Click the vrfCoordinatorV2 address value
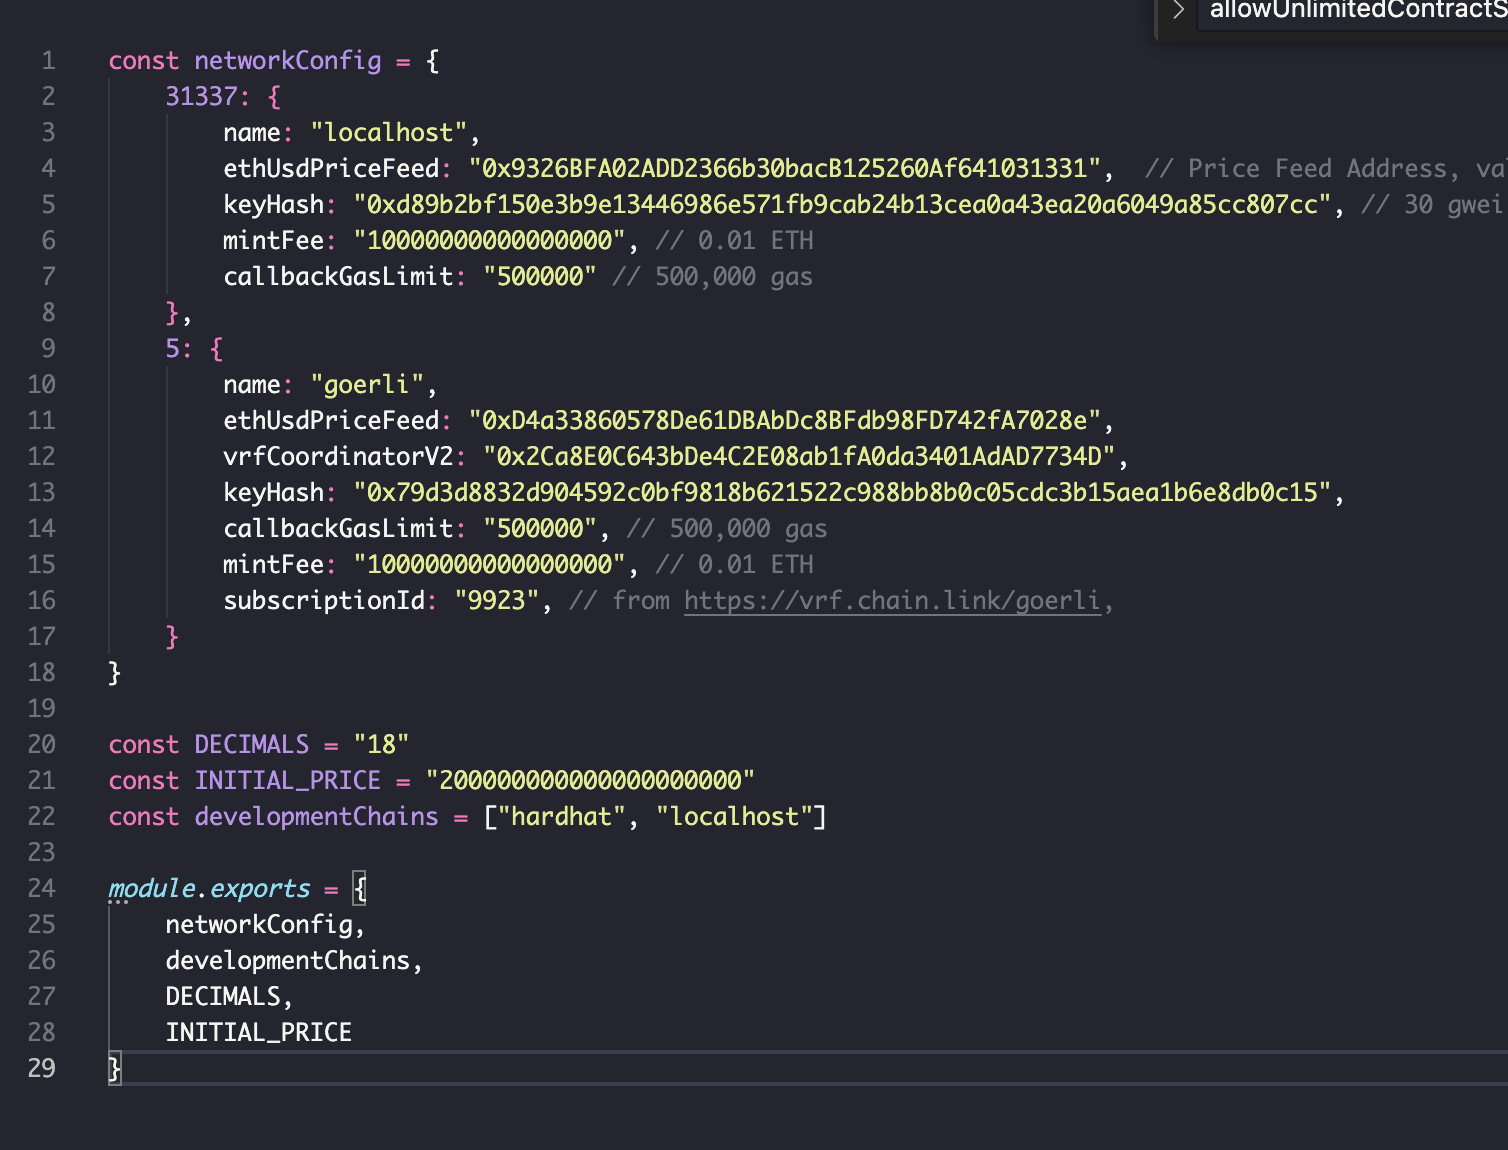The width and height of the screenshot is (1508, 1150). click(x=799, y=457)
